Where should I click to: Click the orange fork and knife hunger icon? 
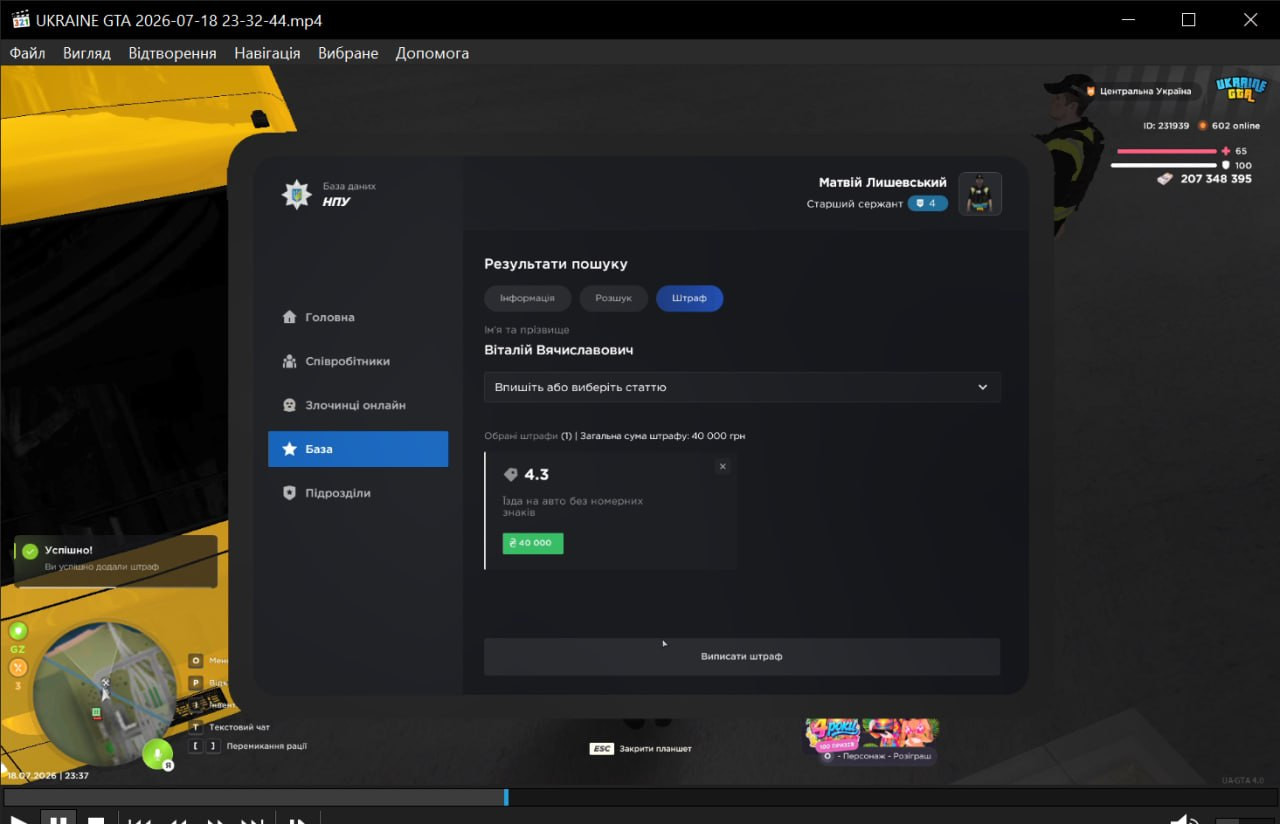[18, 667]
